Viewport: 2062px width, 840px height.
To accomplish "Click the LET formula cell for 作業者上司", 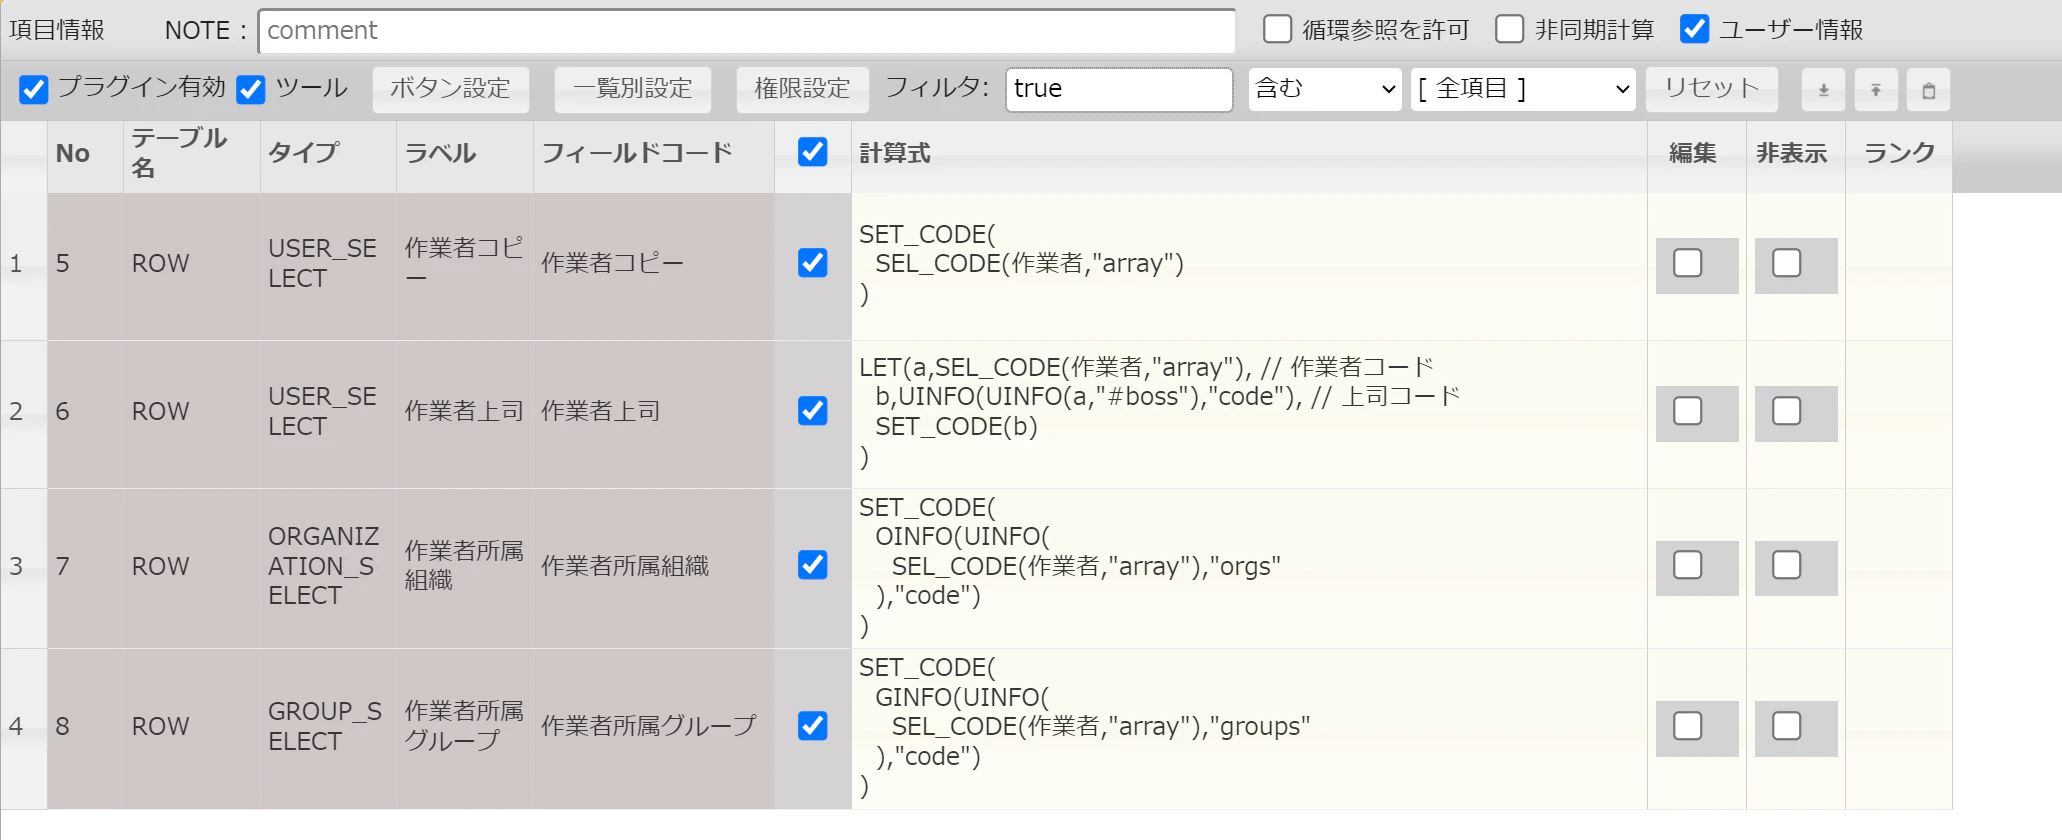I will pyautogui.click(x=1249, y=413).
